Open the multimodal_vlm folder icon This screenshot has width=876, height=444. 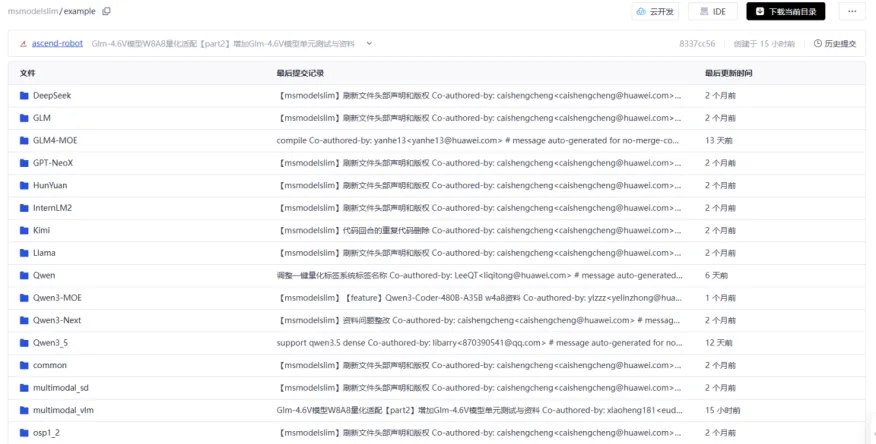[24, 410]
